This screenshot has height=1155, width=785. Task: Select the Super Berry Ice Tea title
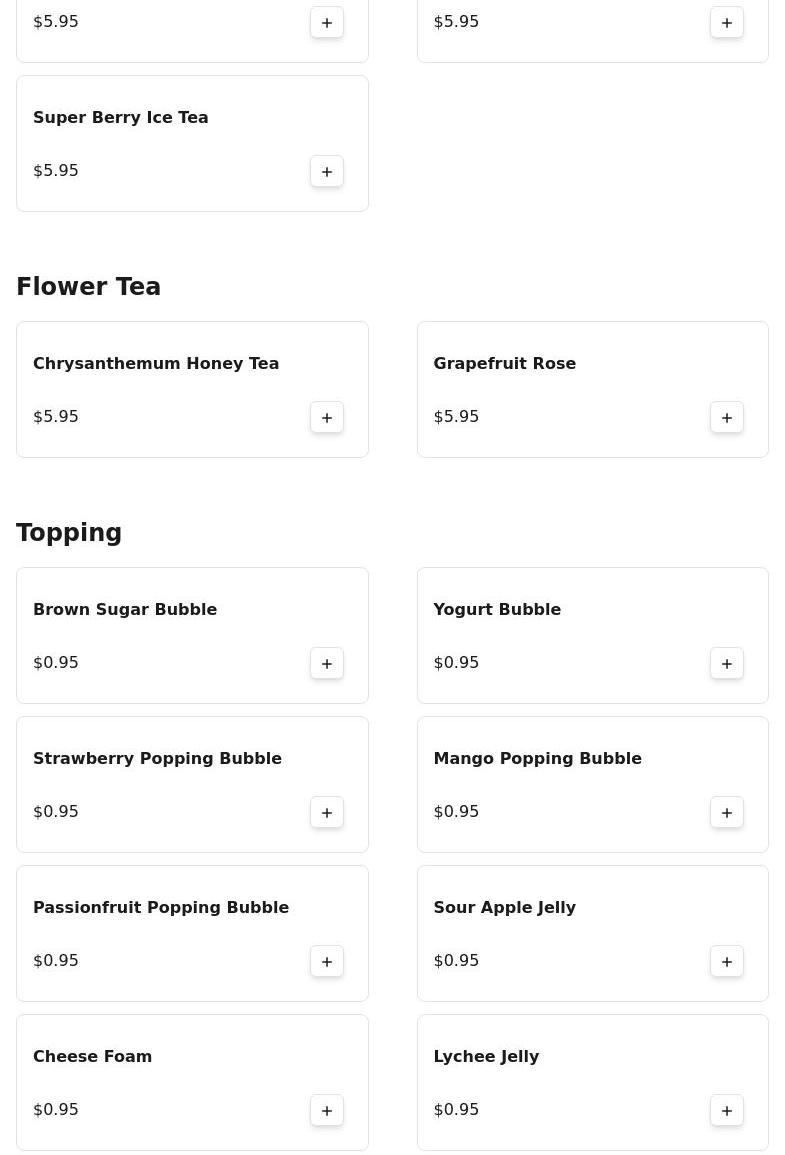tap(121, 118)
